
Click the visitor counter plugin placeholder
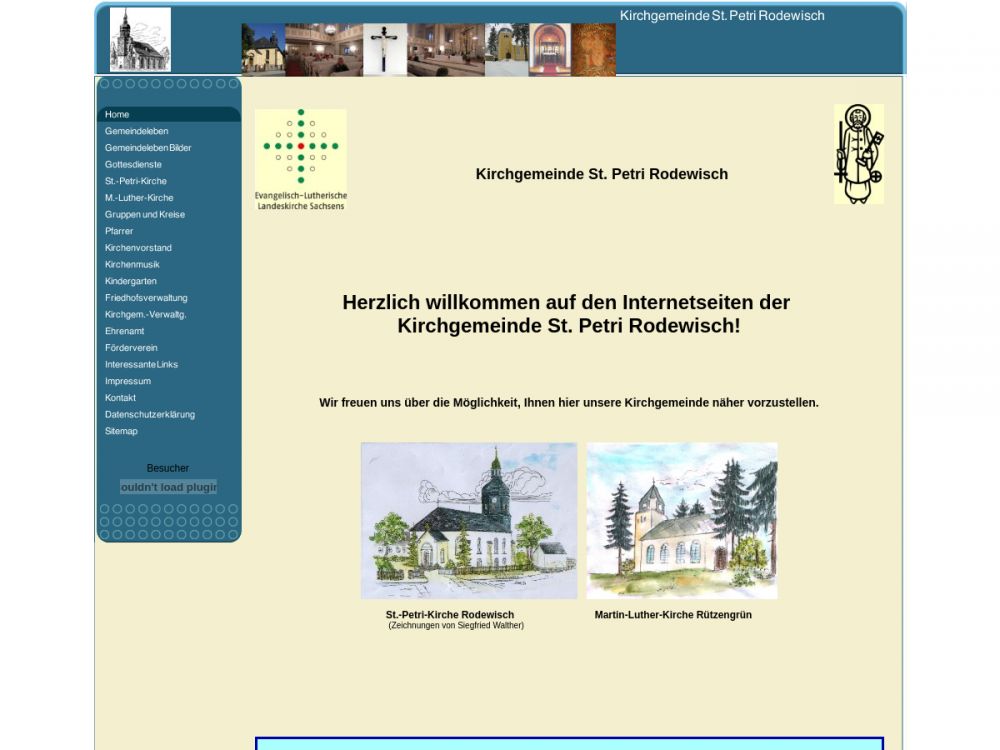[x=168, y=487]
